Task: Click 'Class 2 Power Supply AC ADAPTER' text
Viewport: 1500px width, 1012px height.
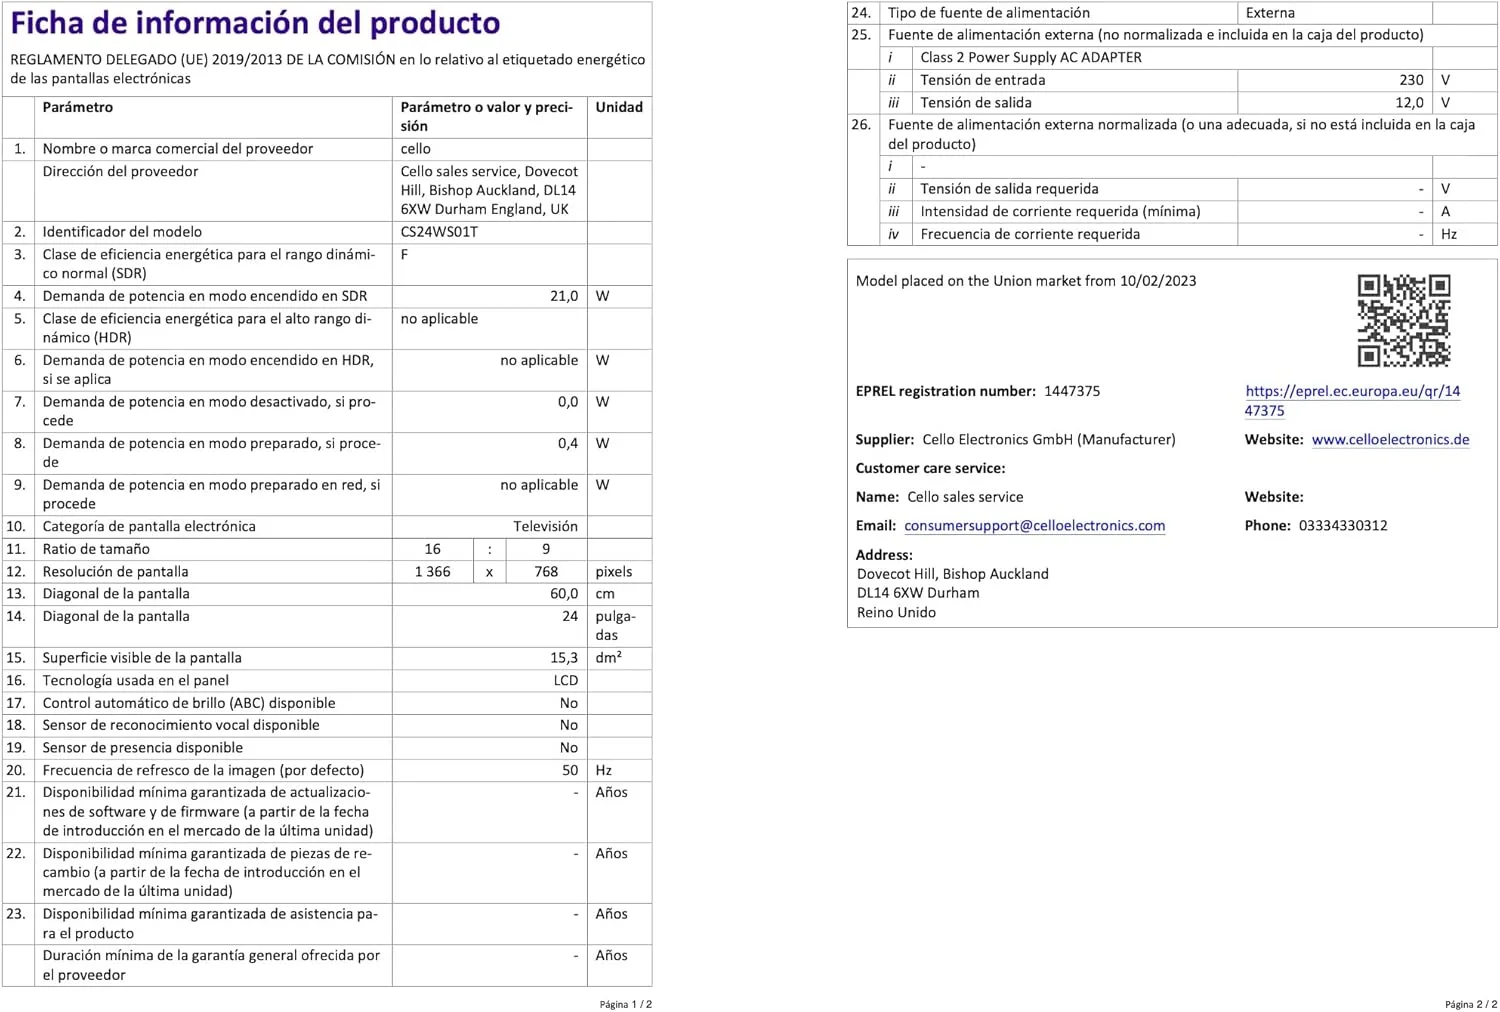Action: click(1031, 58)
